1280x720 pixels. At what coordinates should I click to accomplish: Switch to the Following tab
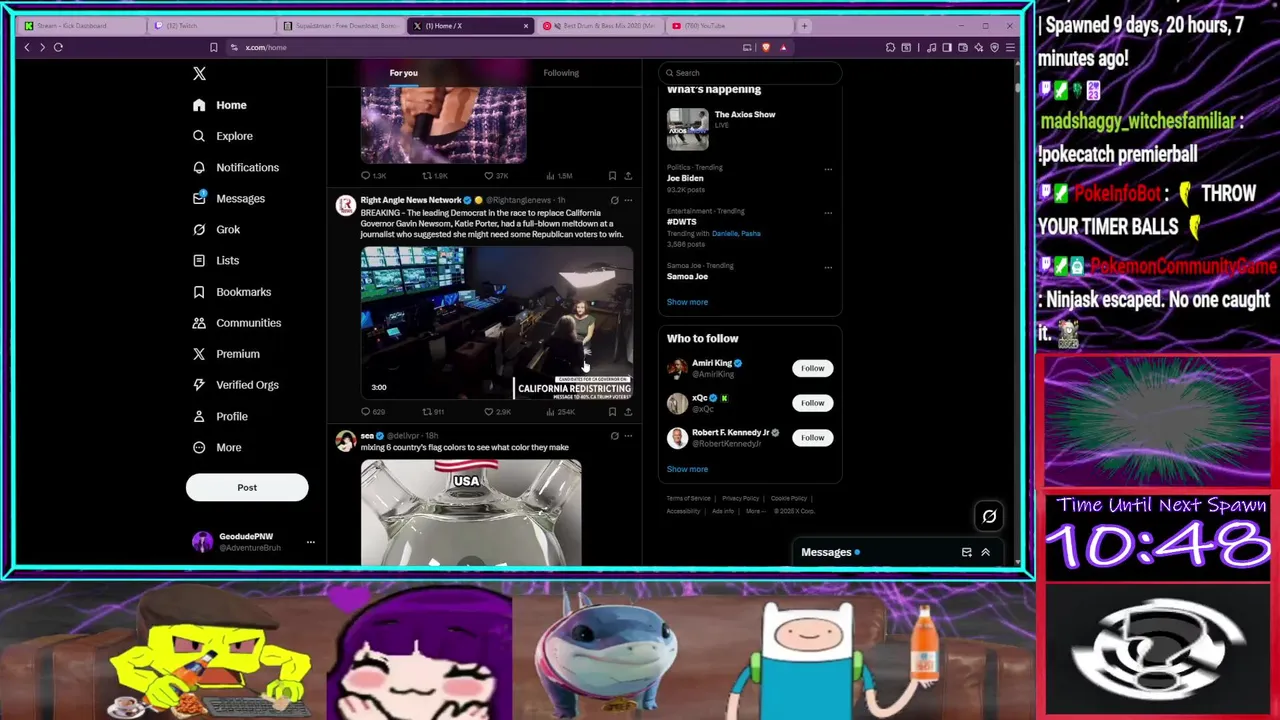[561, 73]
